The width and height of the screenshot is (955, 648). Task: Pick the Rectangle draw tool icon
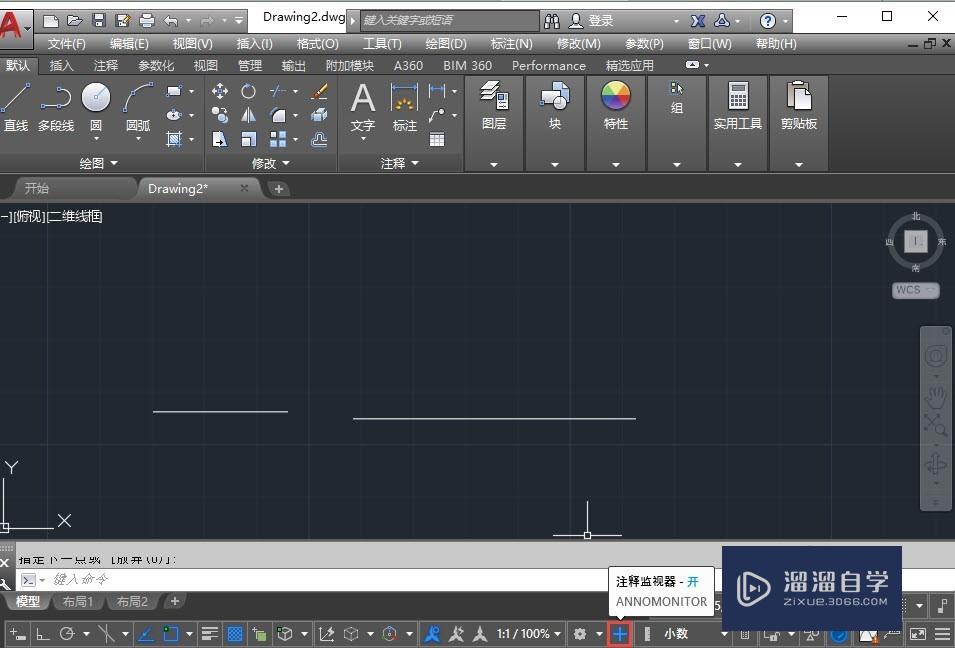[174, 91]
